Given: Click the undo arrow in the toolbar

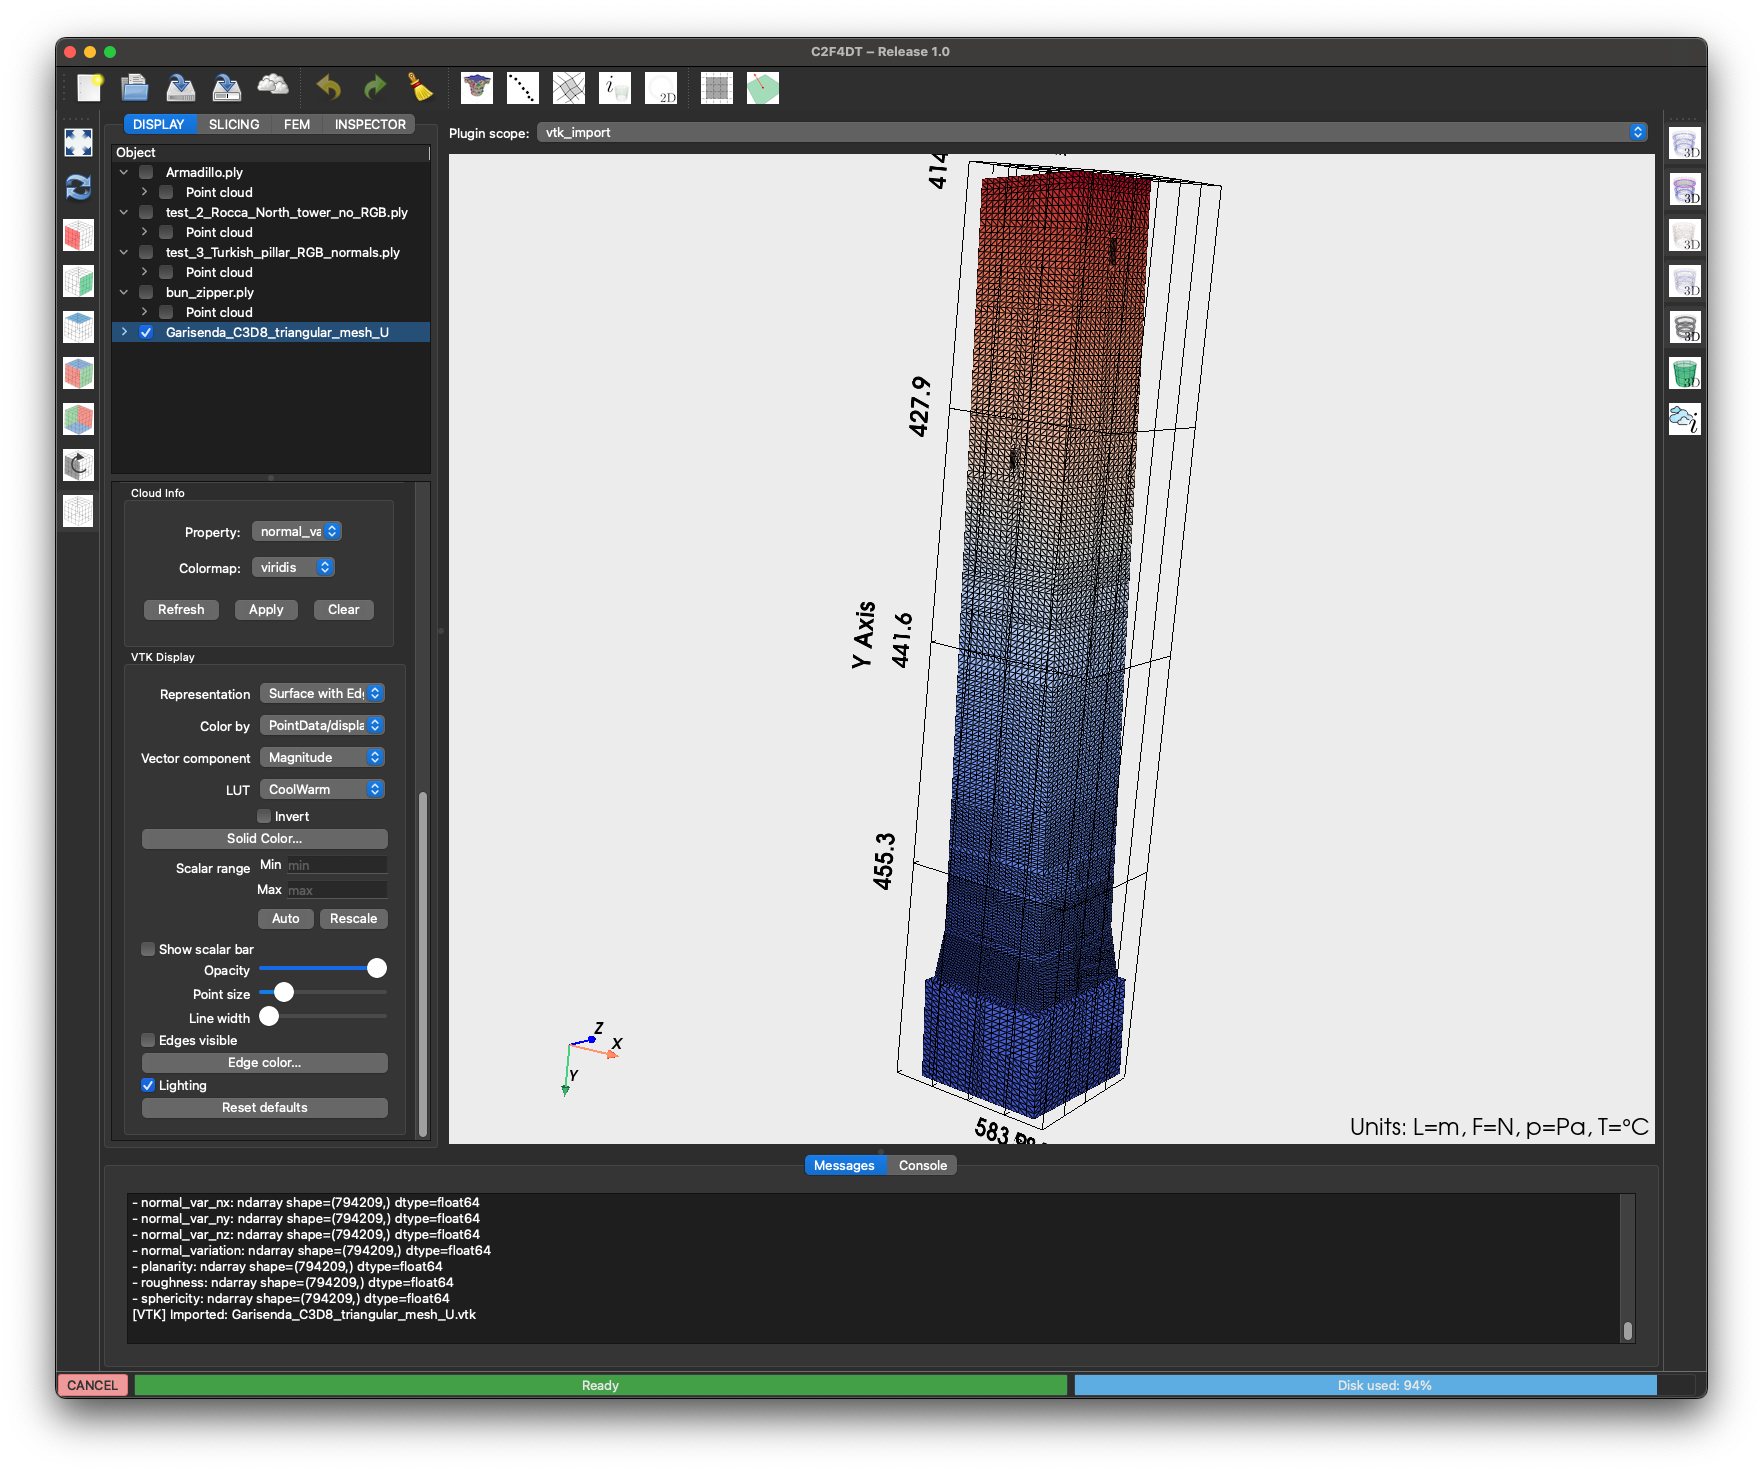Looking at the screenshot, I should click(x=329, y=88).
